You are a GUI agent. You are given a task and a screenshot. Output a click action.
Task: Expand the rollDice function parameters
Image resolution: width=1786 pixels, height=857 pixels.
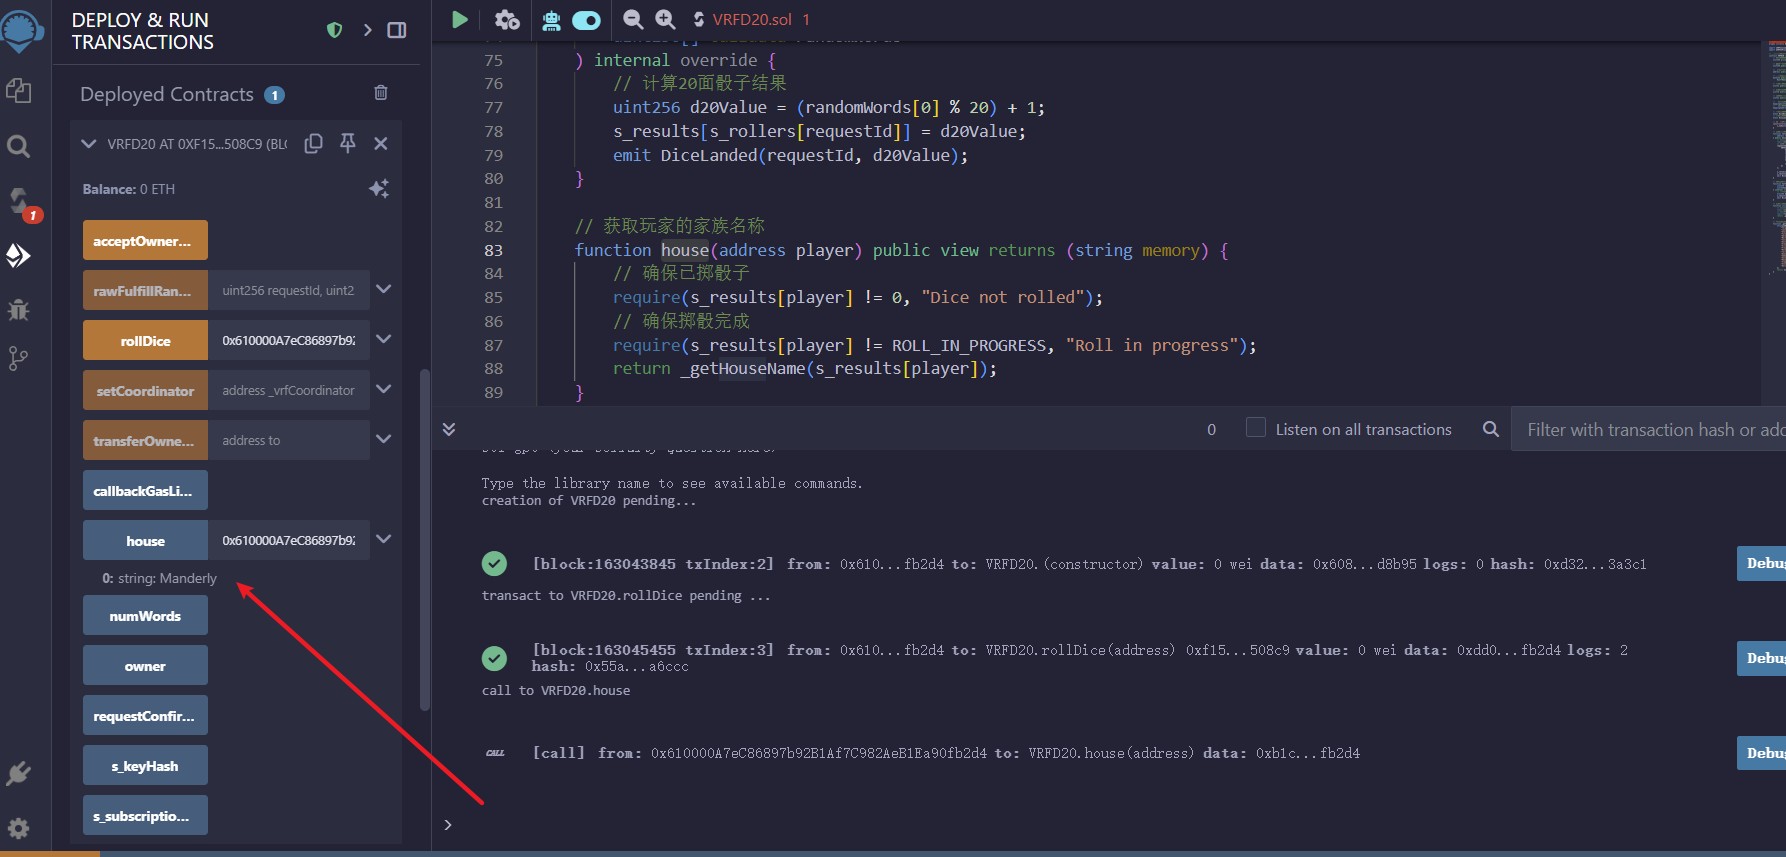(383, 339)
